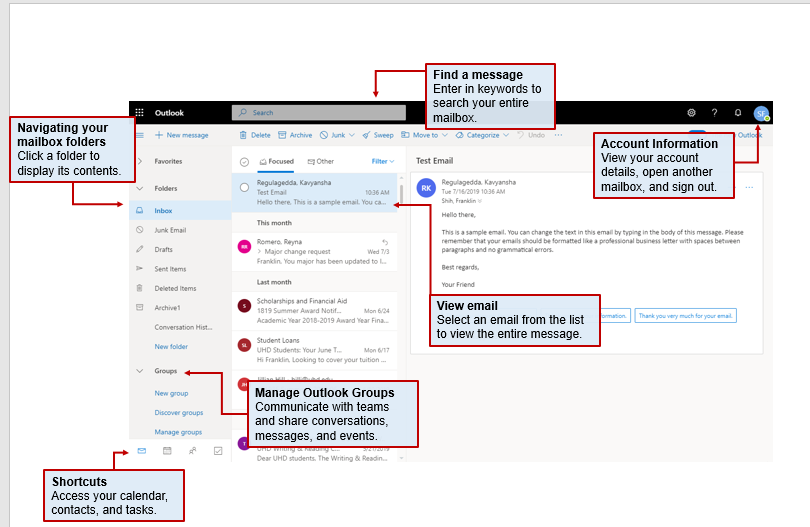The height and width of the screenshot is (527, 810).
Task: Open the Junk dropdown arrow
Action: tap(352, 135)
